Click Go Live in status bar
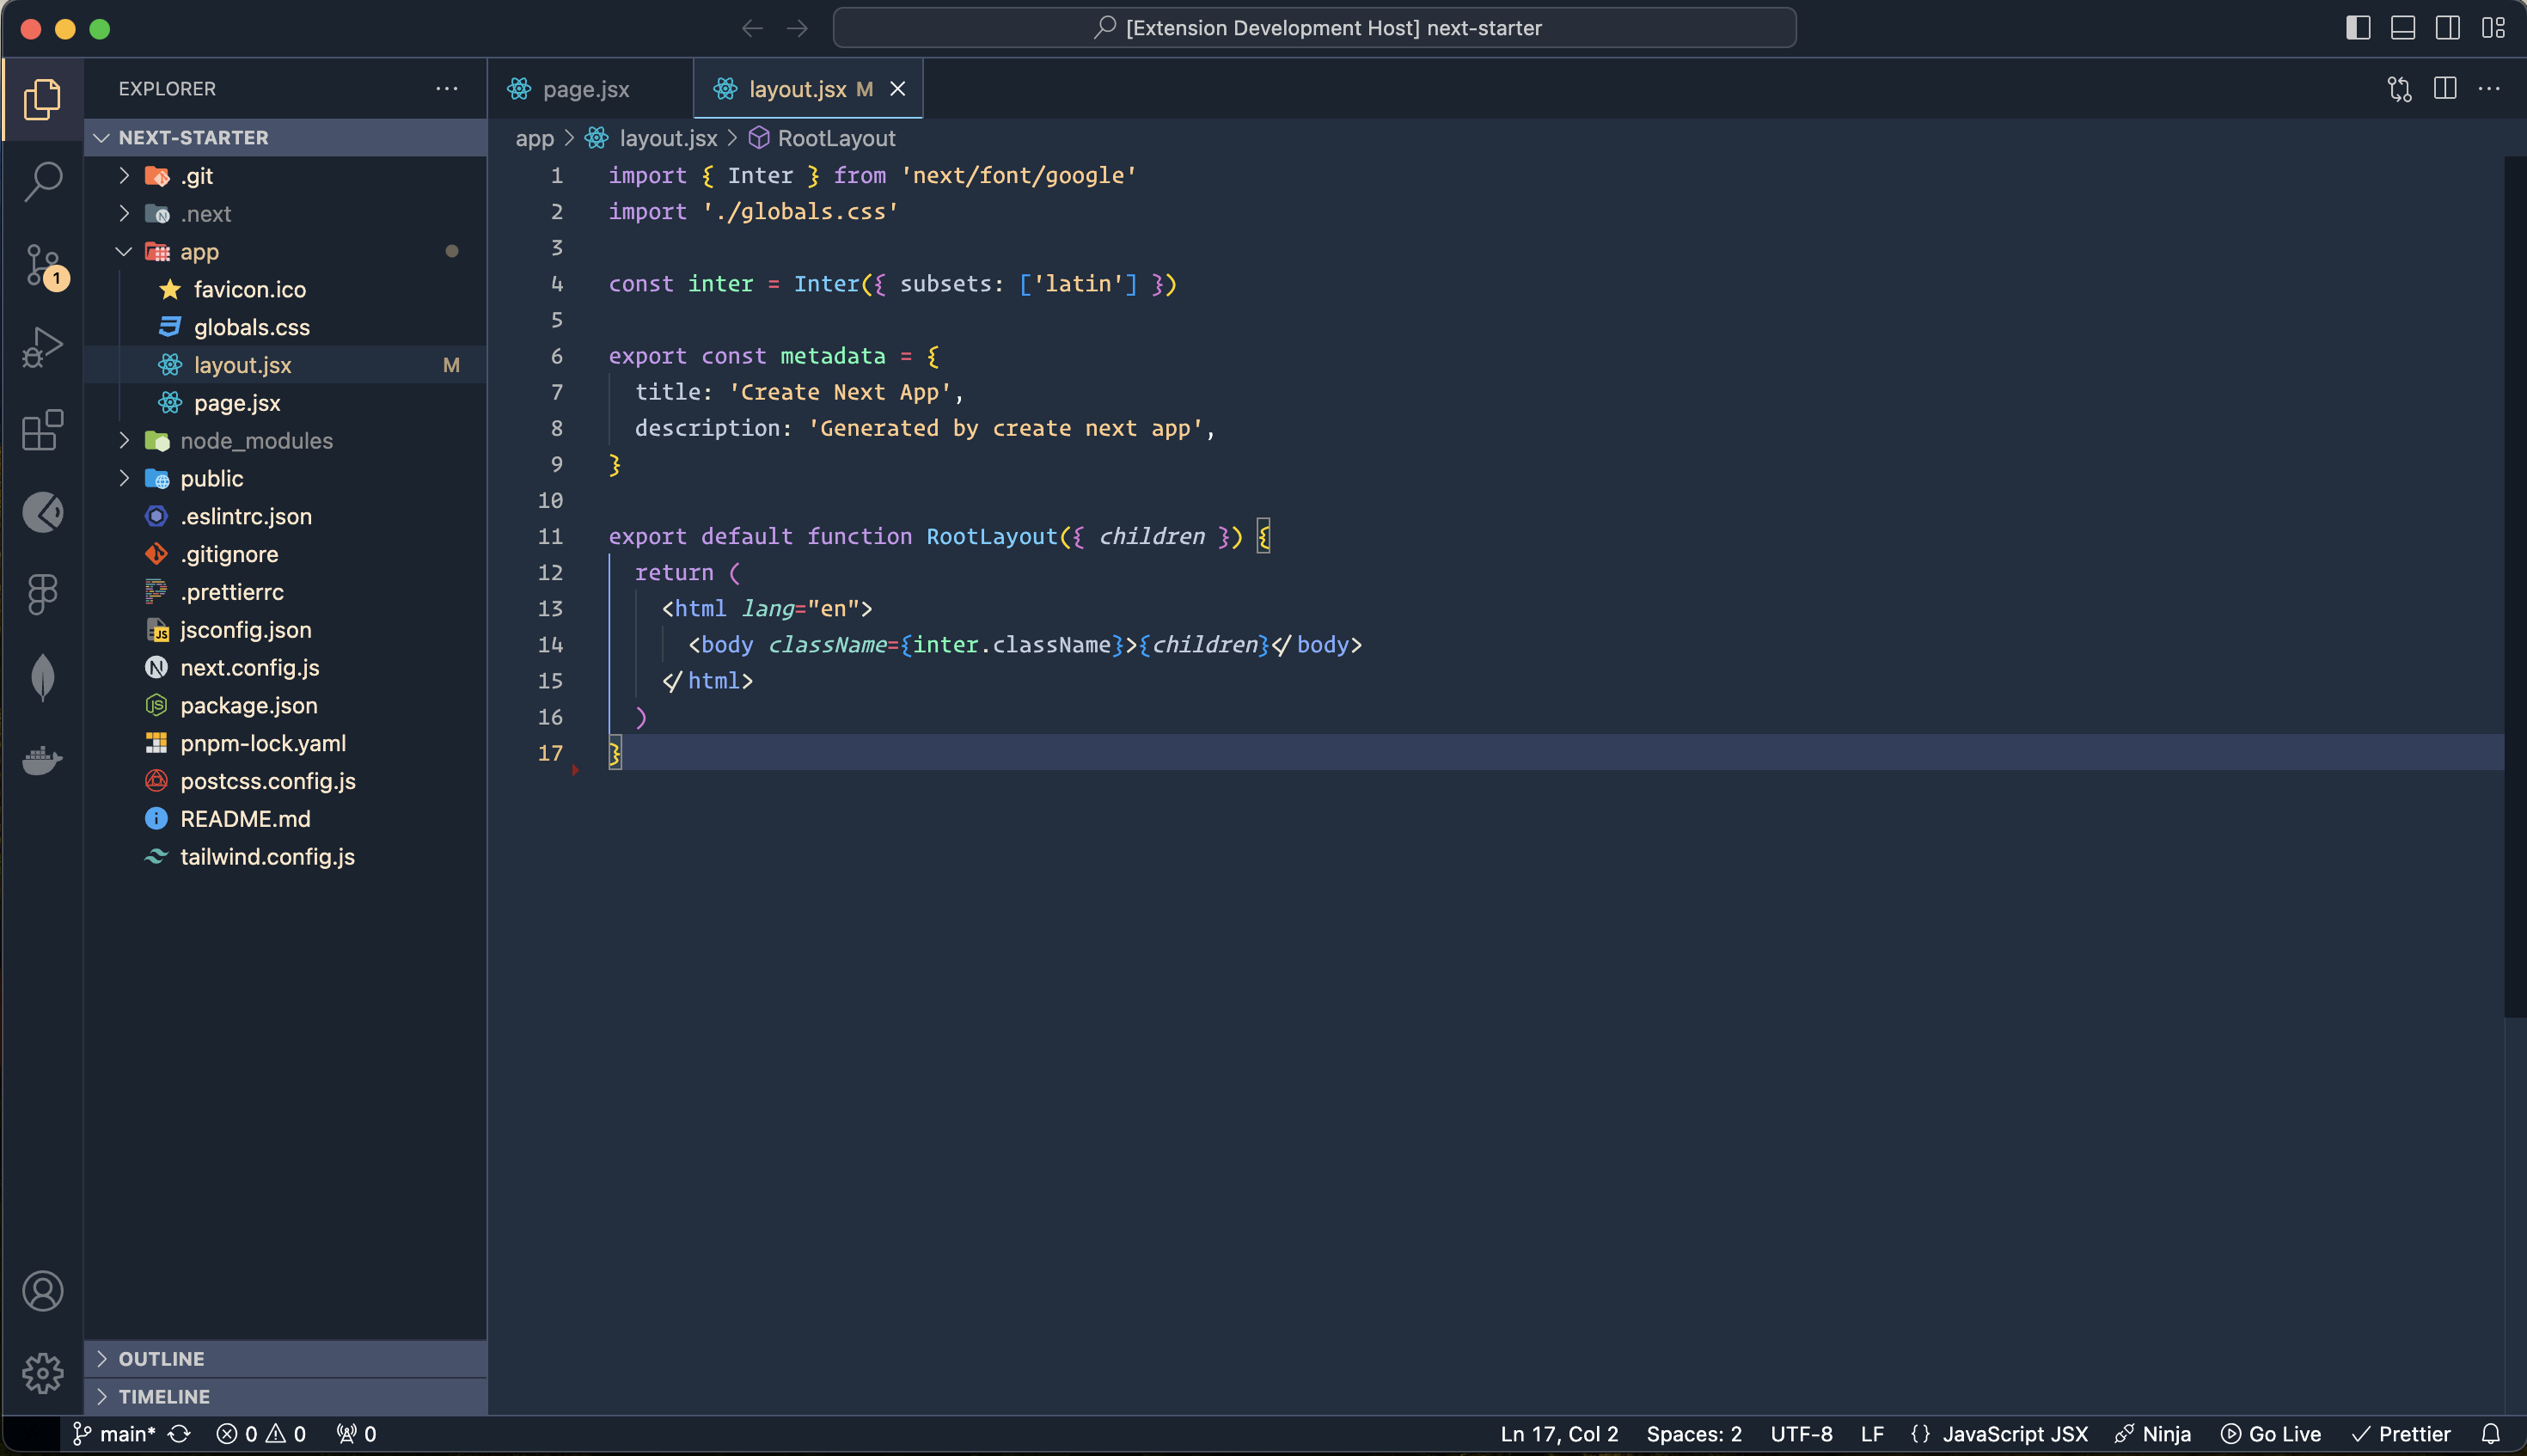The height and width of the screenshot is (1456, 2527). tap(2270, 1434)
